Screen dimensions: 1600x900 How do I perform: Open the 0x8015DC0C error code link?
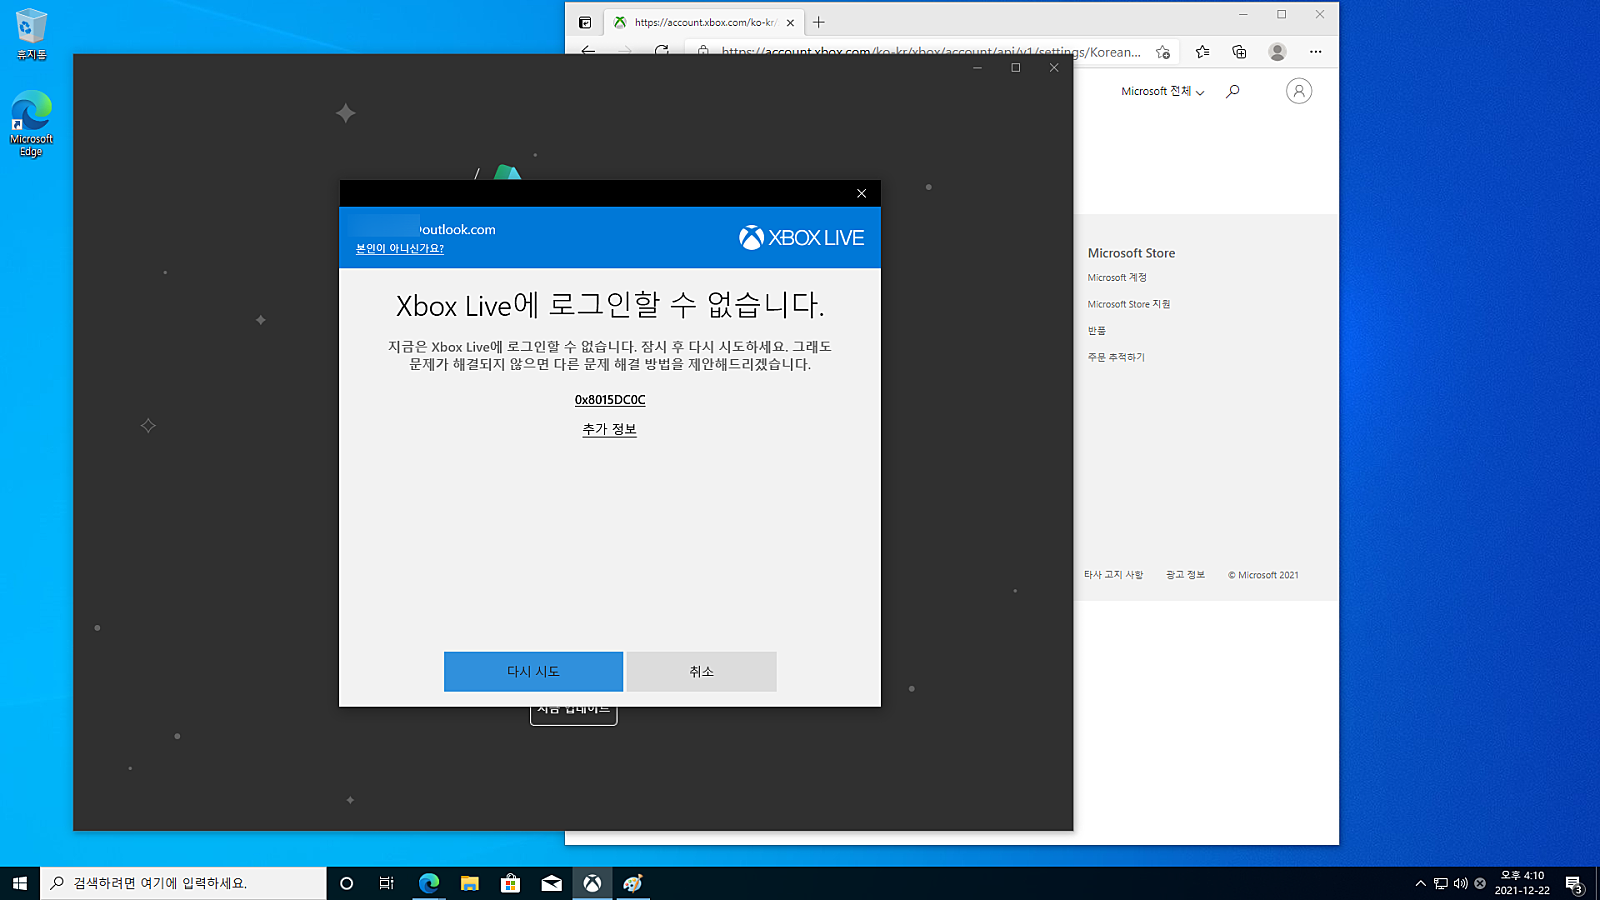[610, 400]
